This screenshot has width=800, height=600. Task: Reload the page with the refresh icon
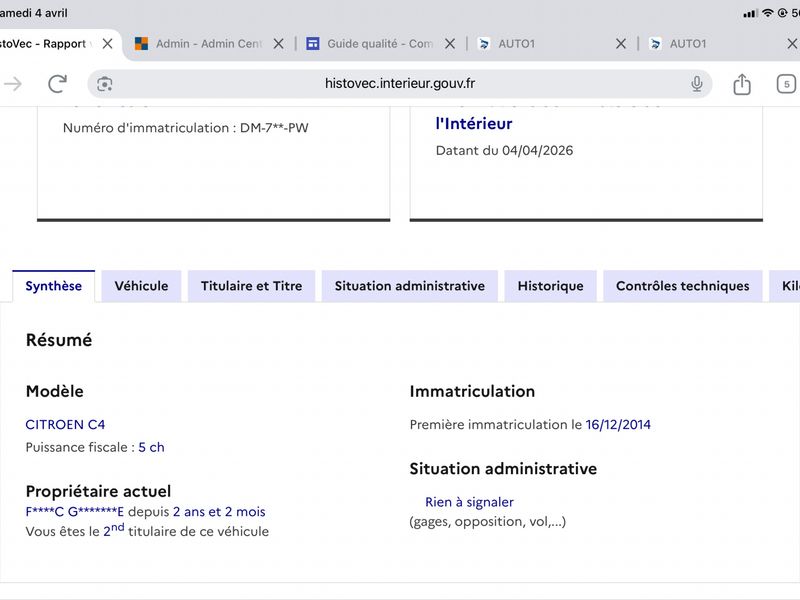(57, 84)
